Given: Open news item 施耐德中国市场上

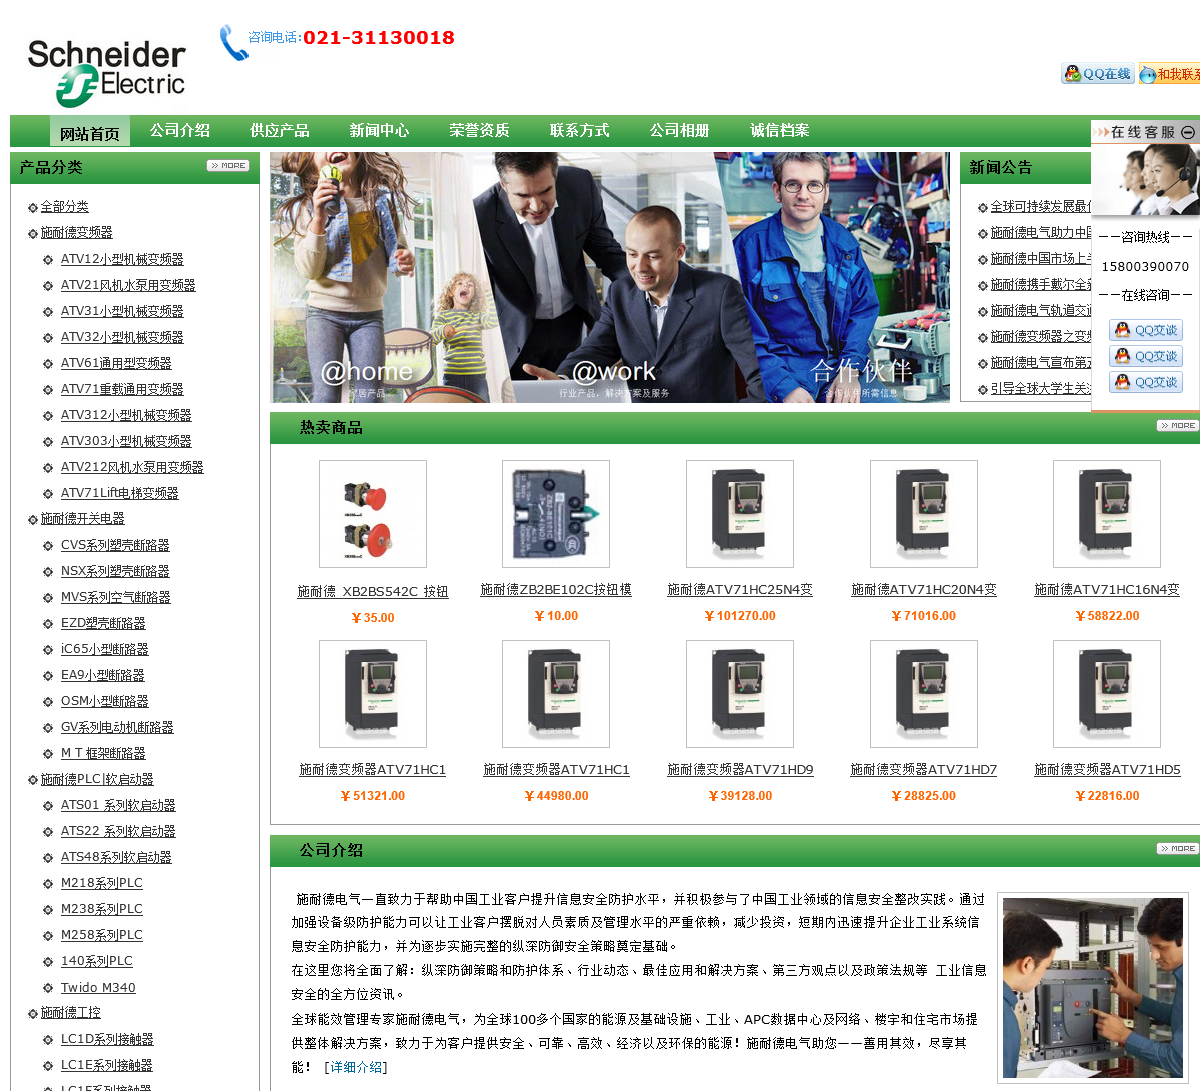Looking at the screenshot, I should pos(1040,259).
